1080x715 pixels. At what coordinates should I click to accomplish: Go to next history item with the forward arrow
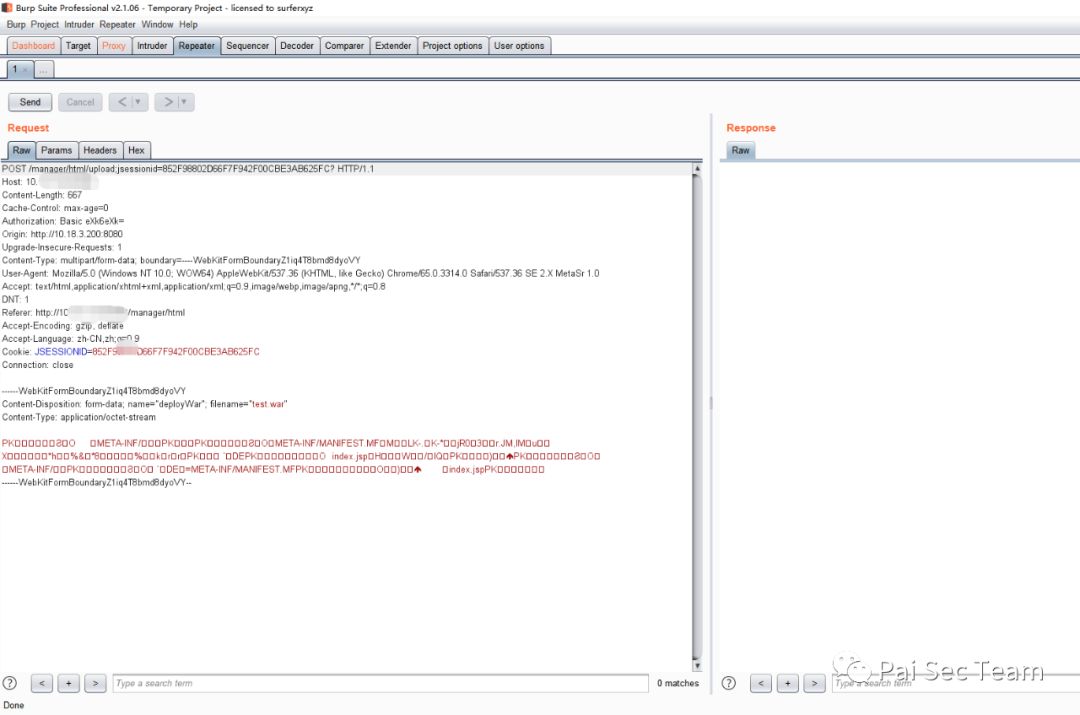pyautogui.click(x=168, y=102)
